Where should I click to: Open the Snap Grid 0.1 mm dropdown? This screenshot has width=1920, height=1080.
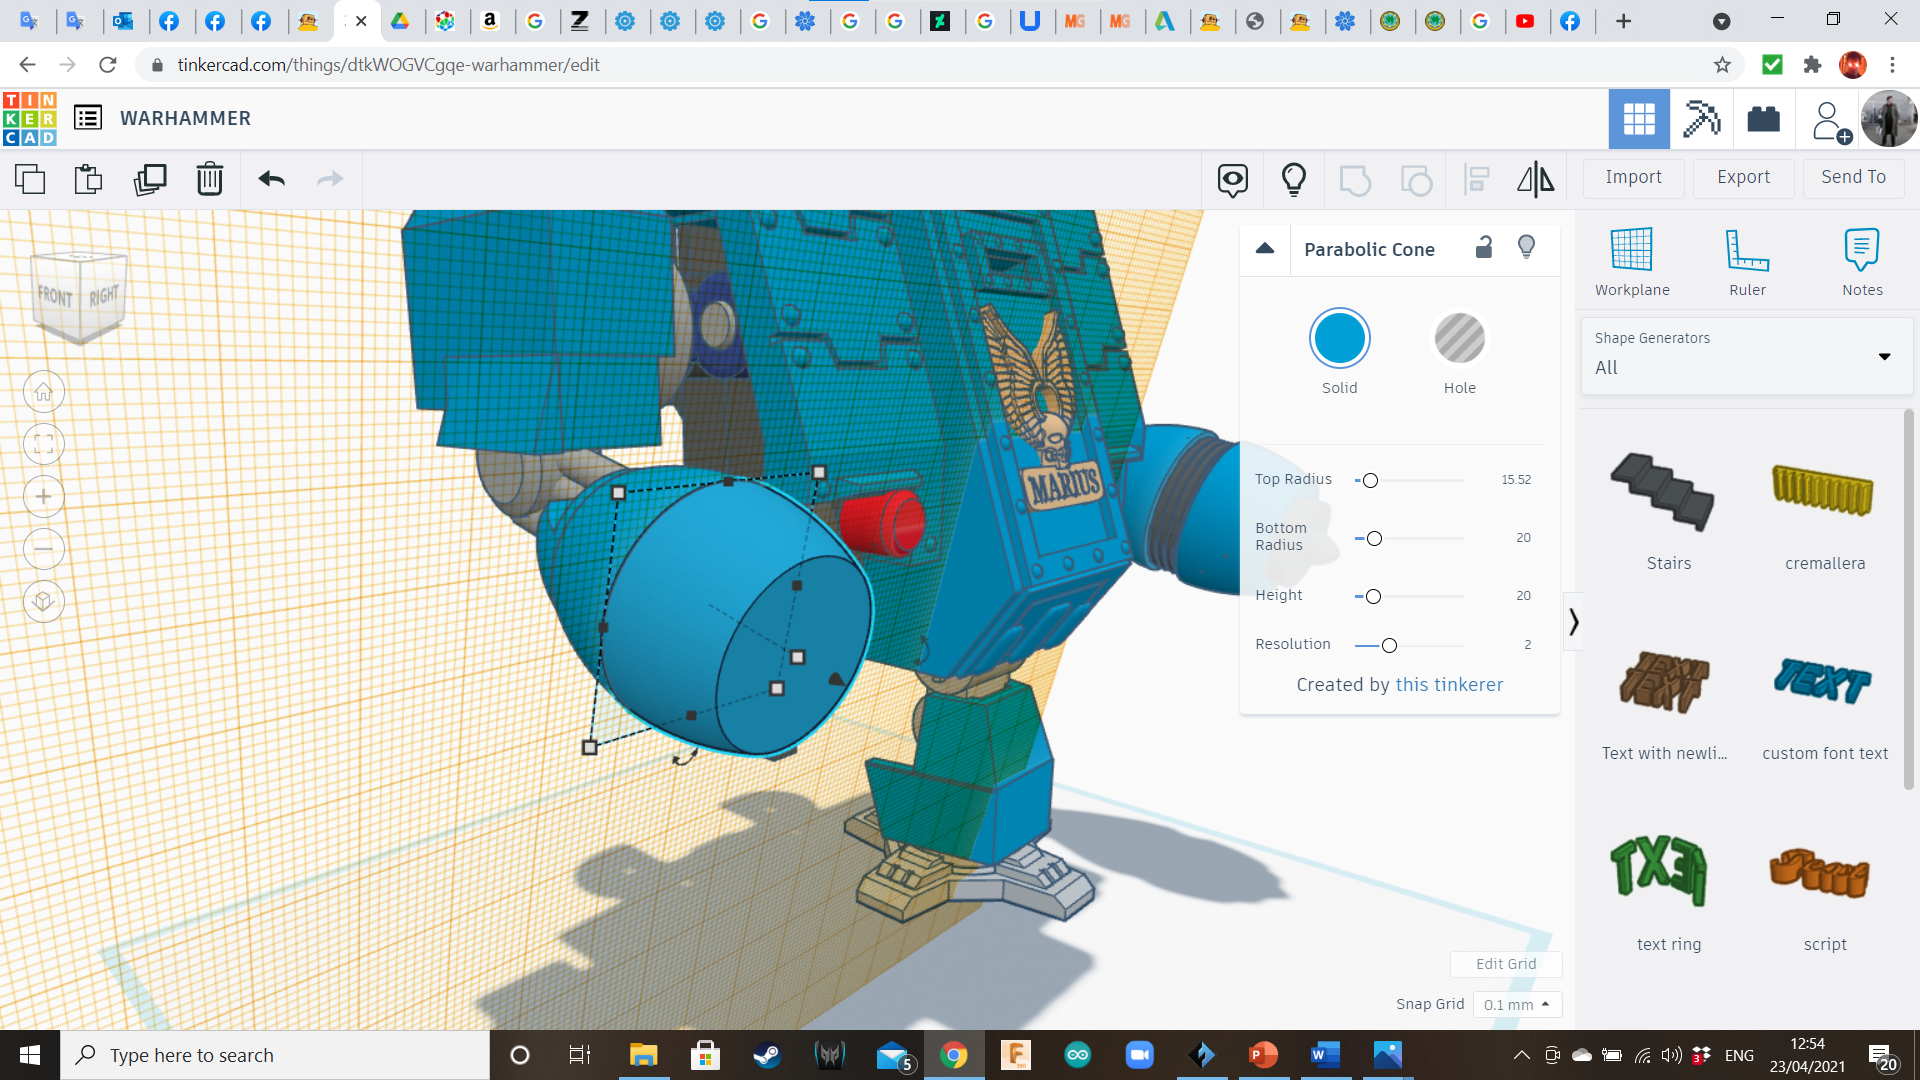click(x=1516, y=1004)
